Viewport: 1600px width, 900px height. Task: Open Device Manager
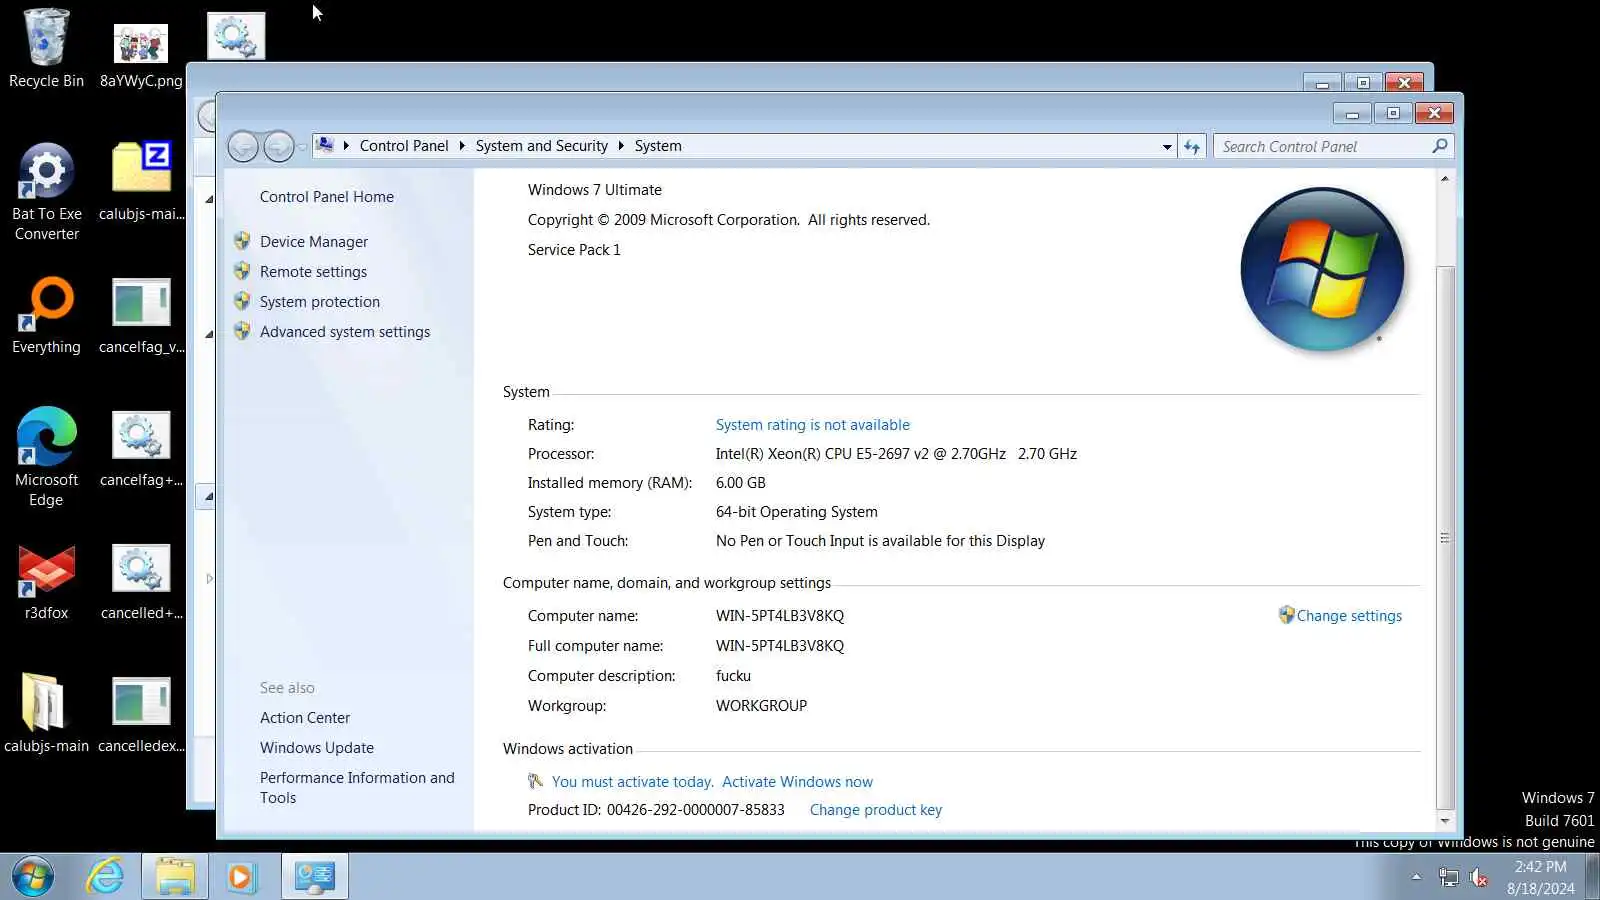tap(313, 242)
